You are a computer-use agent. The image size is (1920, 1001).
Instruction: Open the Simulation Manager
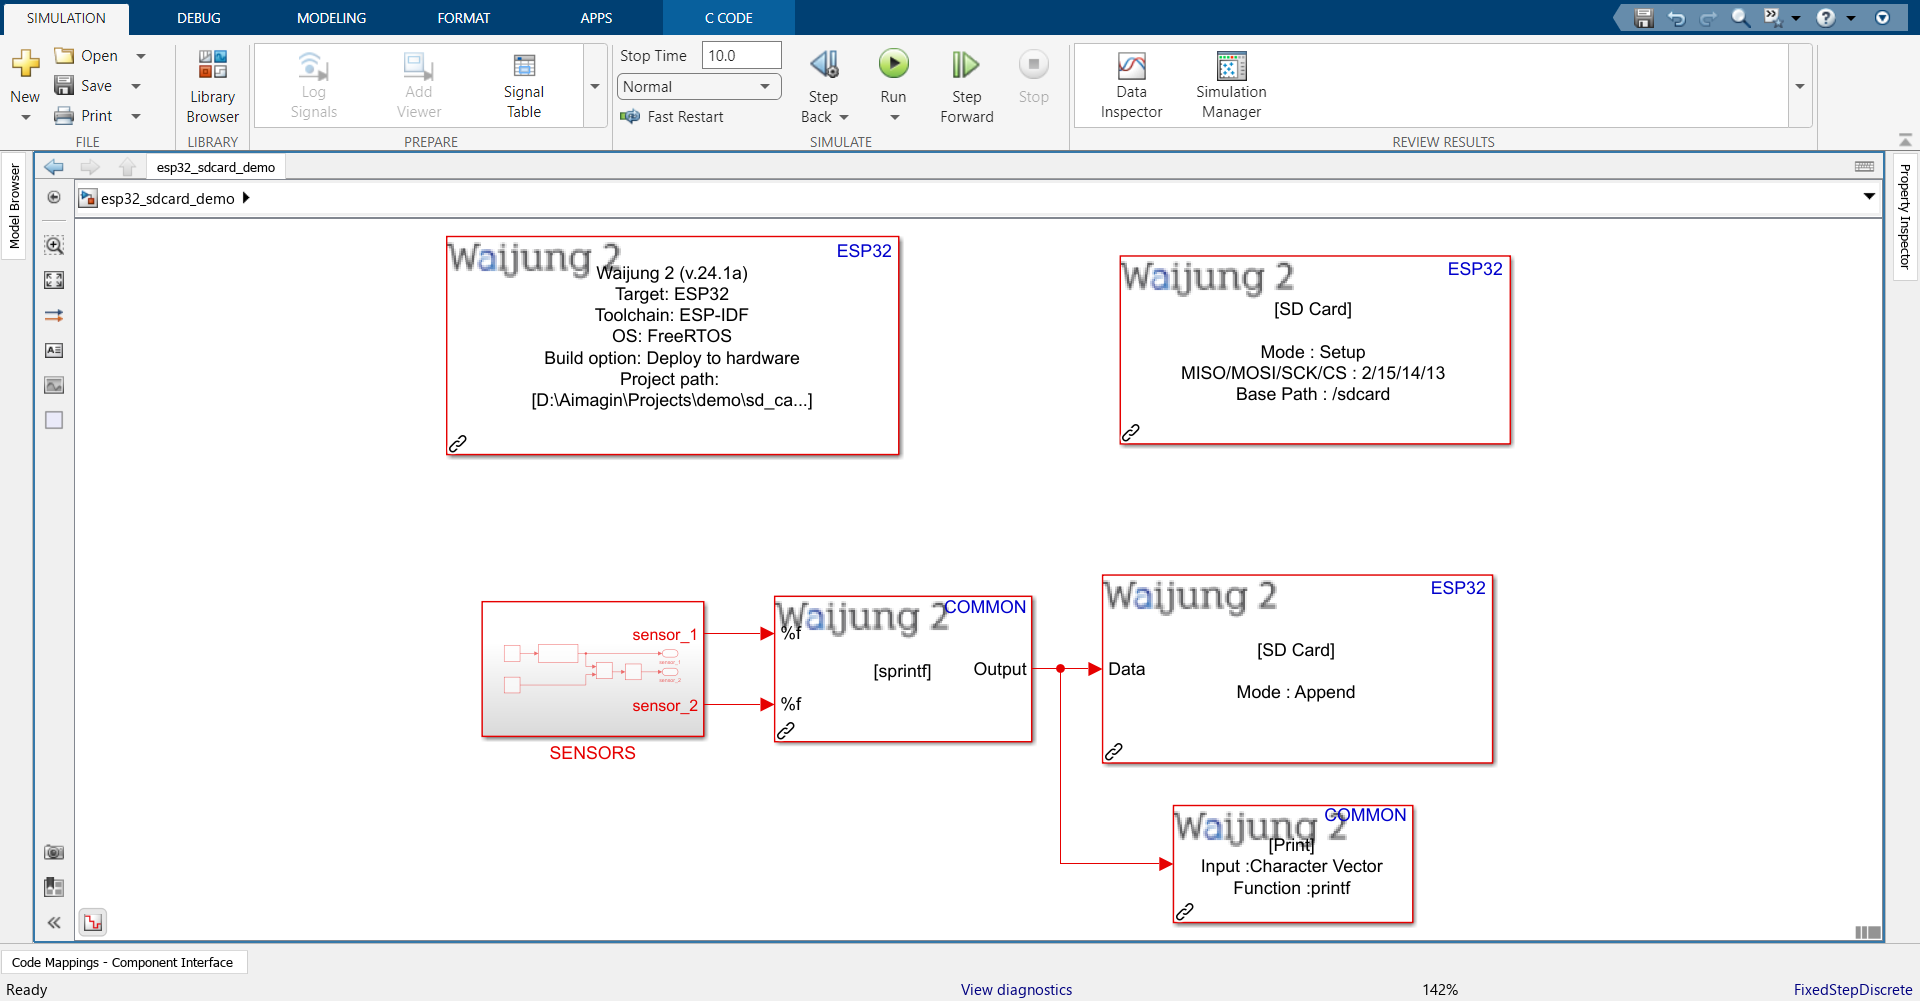(x=1231, y=87)
